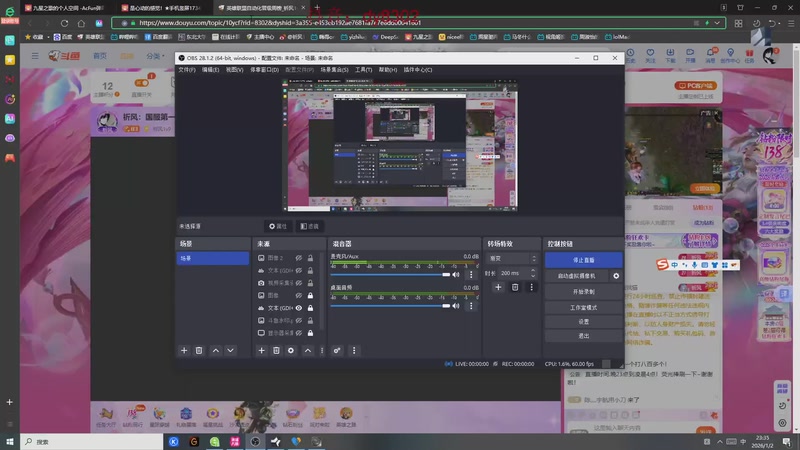Open the OBS icon in the Windows taskbar
This screenshot has height=450, width=800.
tap(255, 441)
